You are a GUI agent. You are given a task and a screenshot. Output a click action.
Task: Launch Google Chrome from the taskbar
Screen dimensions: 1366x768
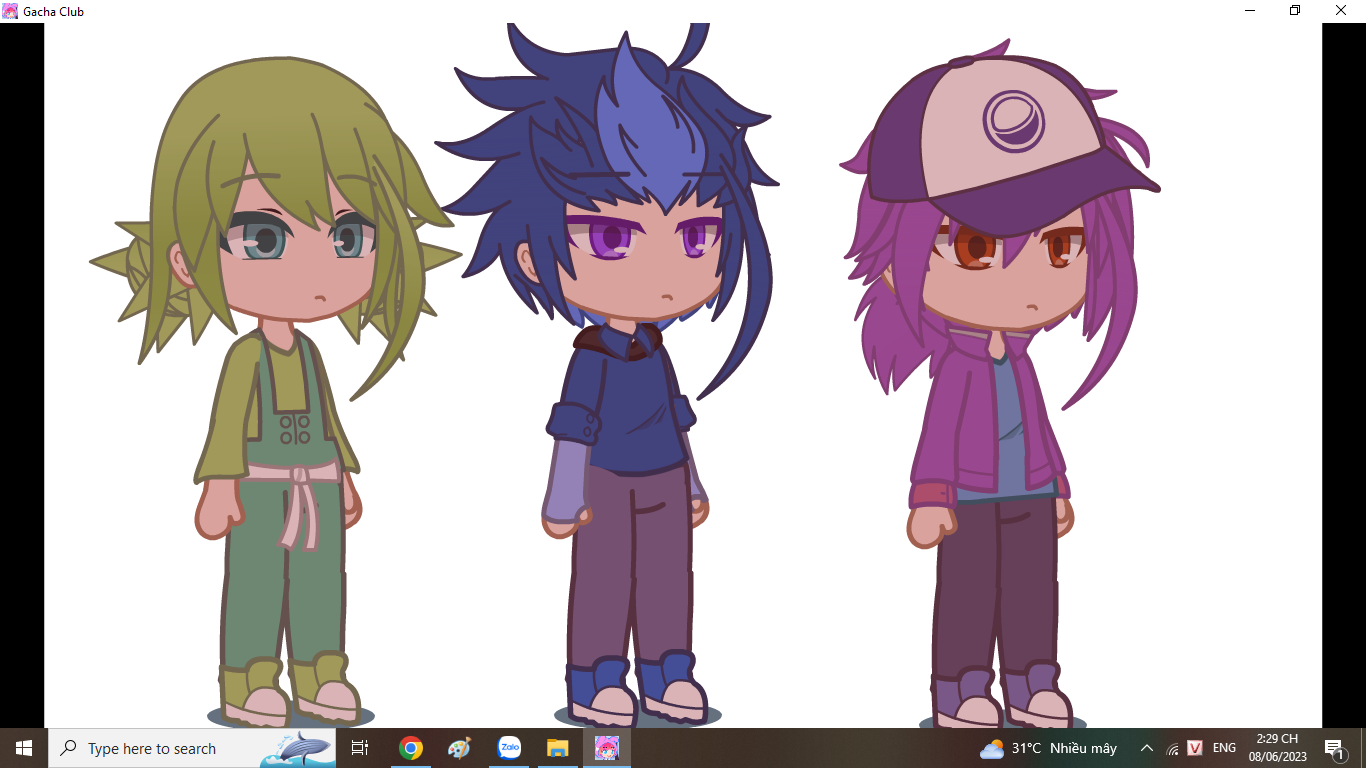coord(410,748)
